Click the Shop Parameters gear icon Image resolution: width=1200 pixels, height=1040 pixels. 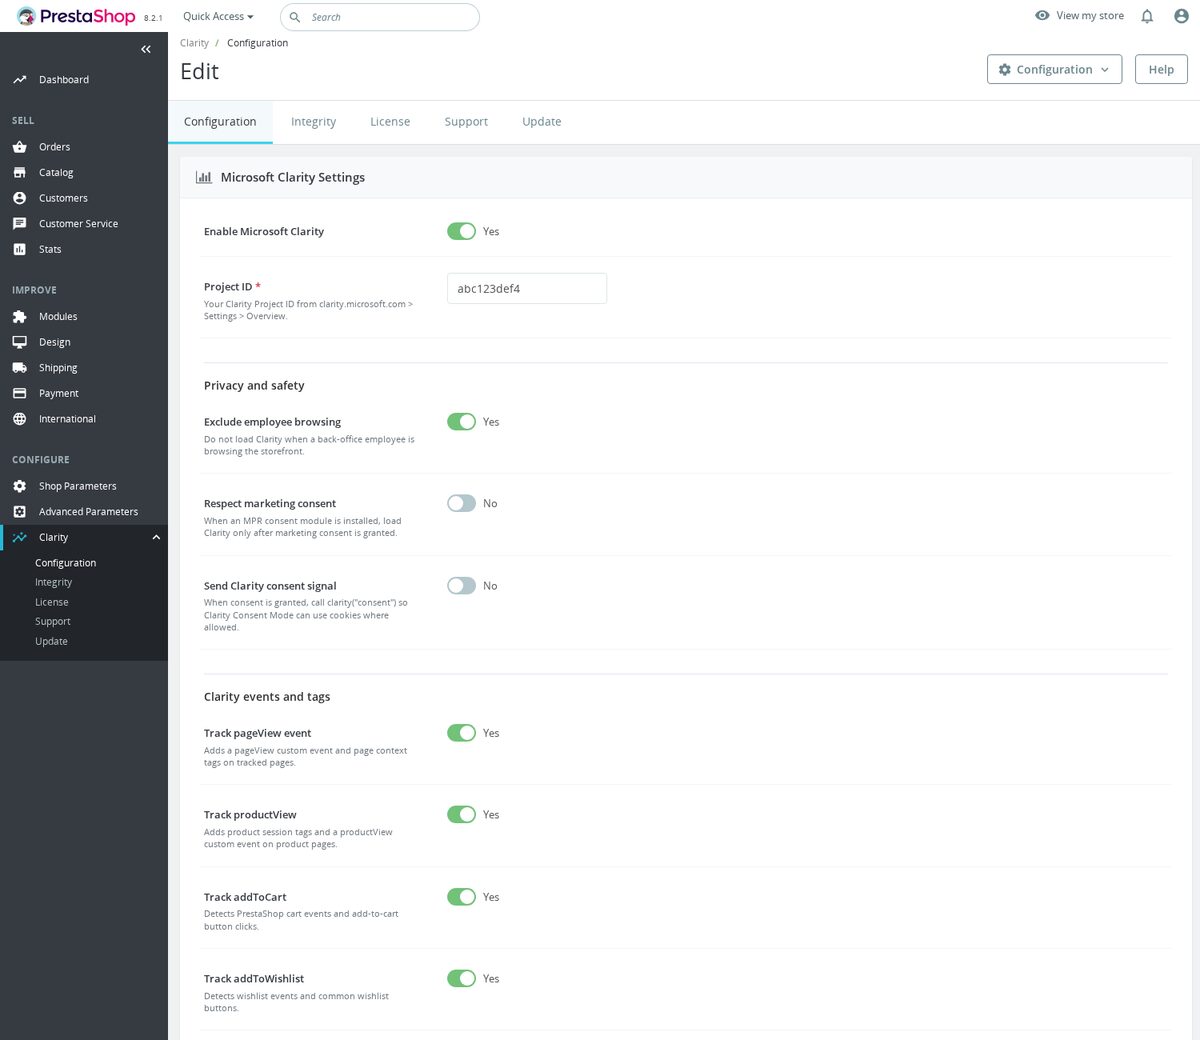click(x=19, y=486)
